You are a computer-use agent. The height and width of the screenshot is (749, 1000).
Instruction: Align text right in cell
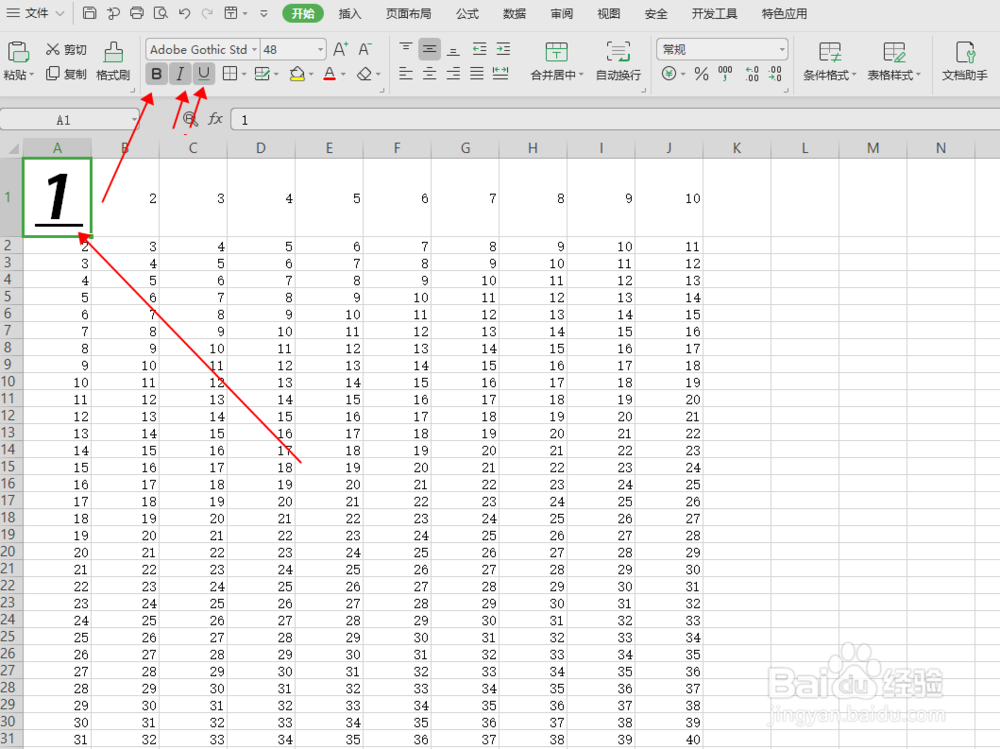click(453, 74)
